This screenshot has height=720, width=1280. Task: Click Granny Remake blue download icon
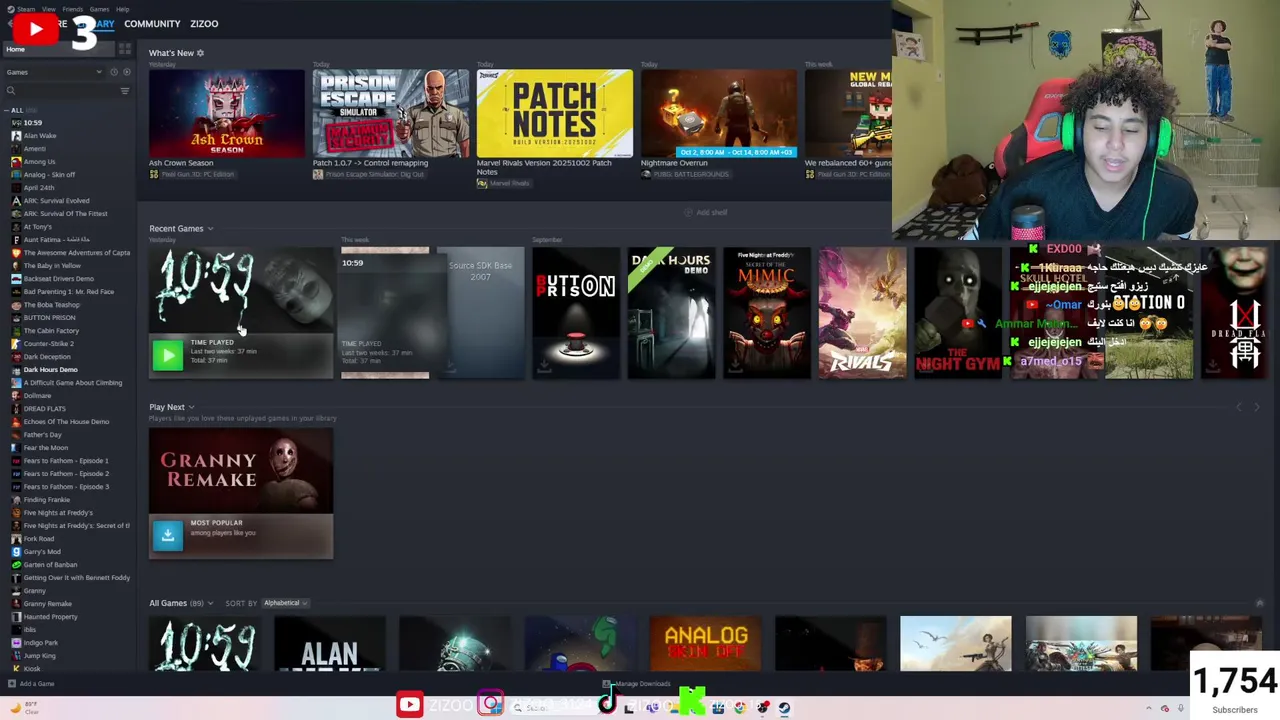click(x=168, y=535)
